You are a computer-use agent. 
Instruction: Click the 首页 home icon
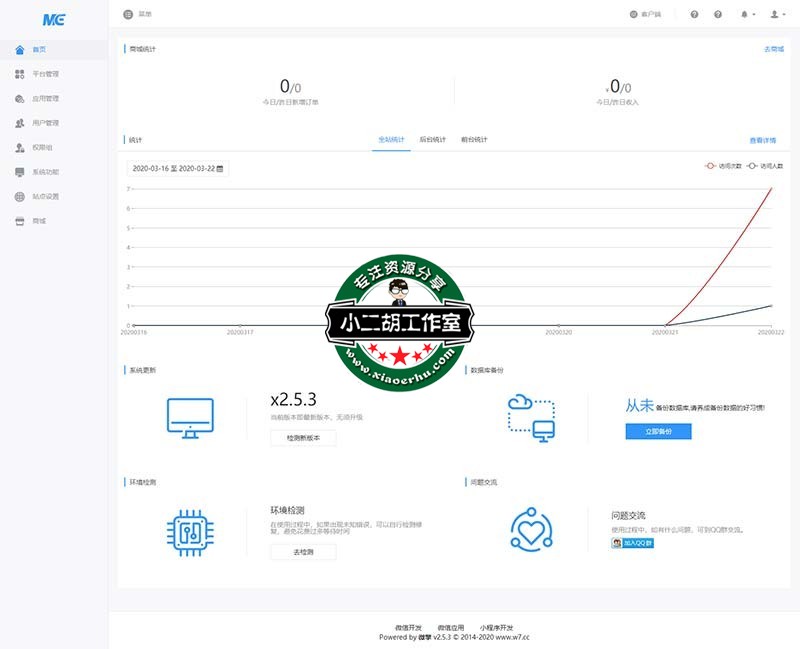coord(20,49)
